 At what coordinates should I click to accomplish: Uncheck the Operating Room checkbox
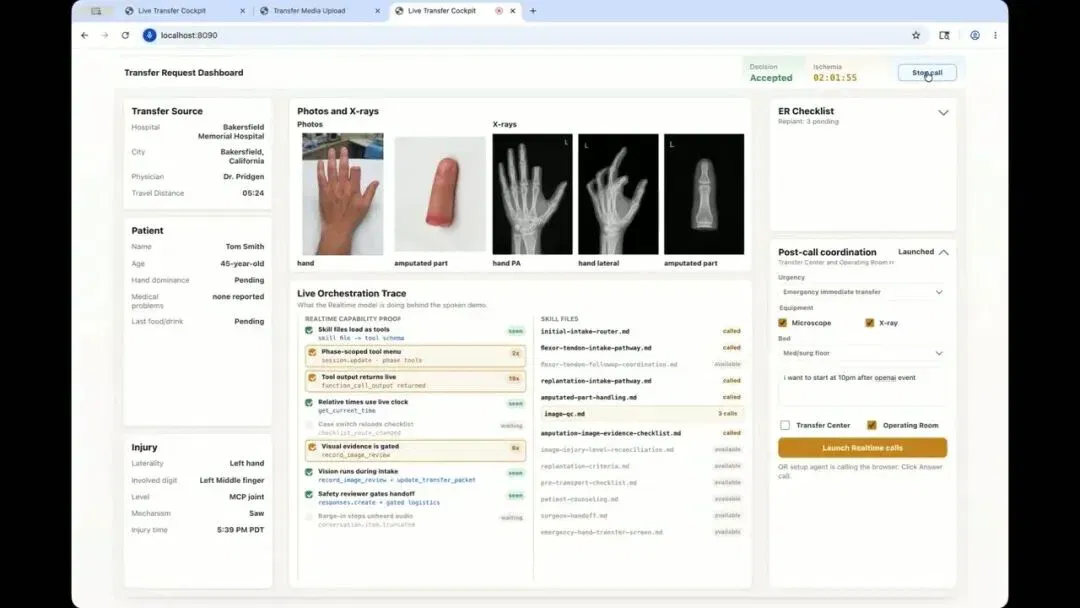pos(872,426)
